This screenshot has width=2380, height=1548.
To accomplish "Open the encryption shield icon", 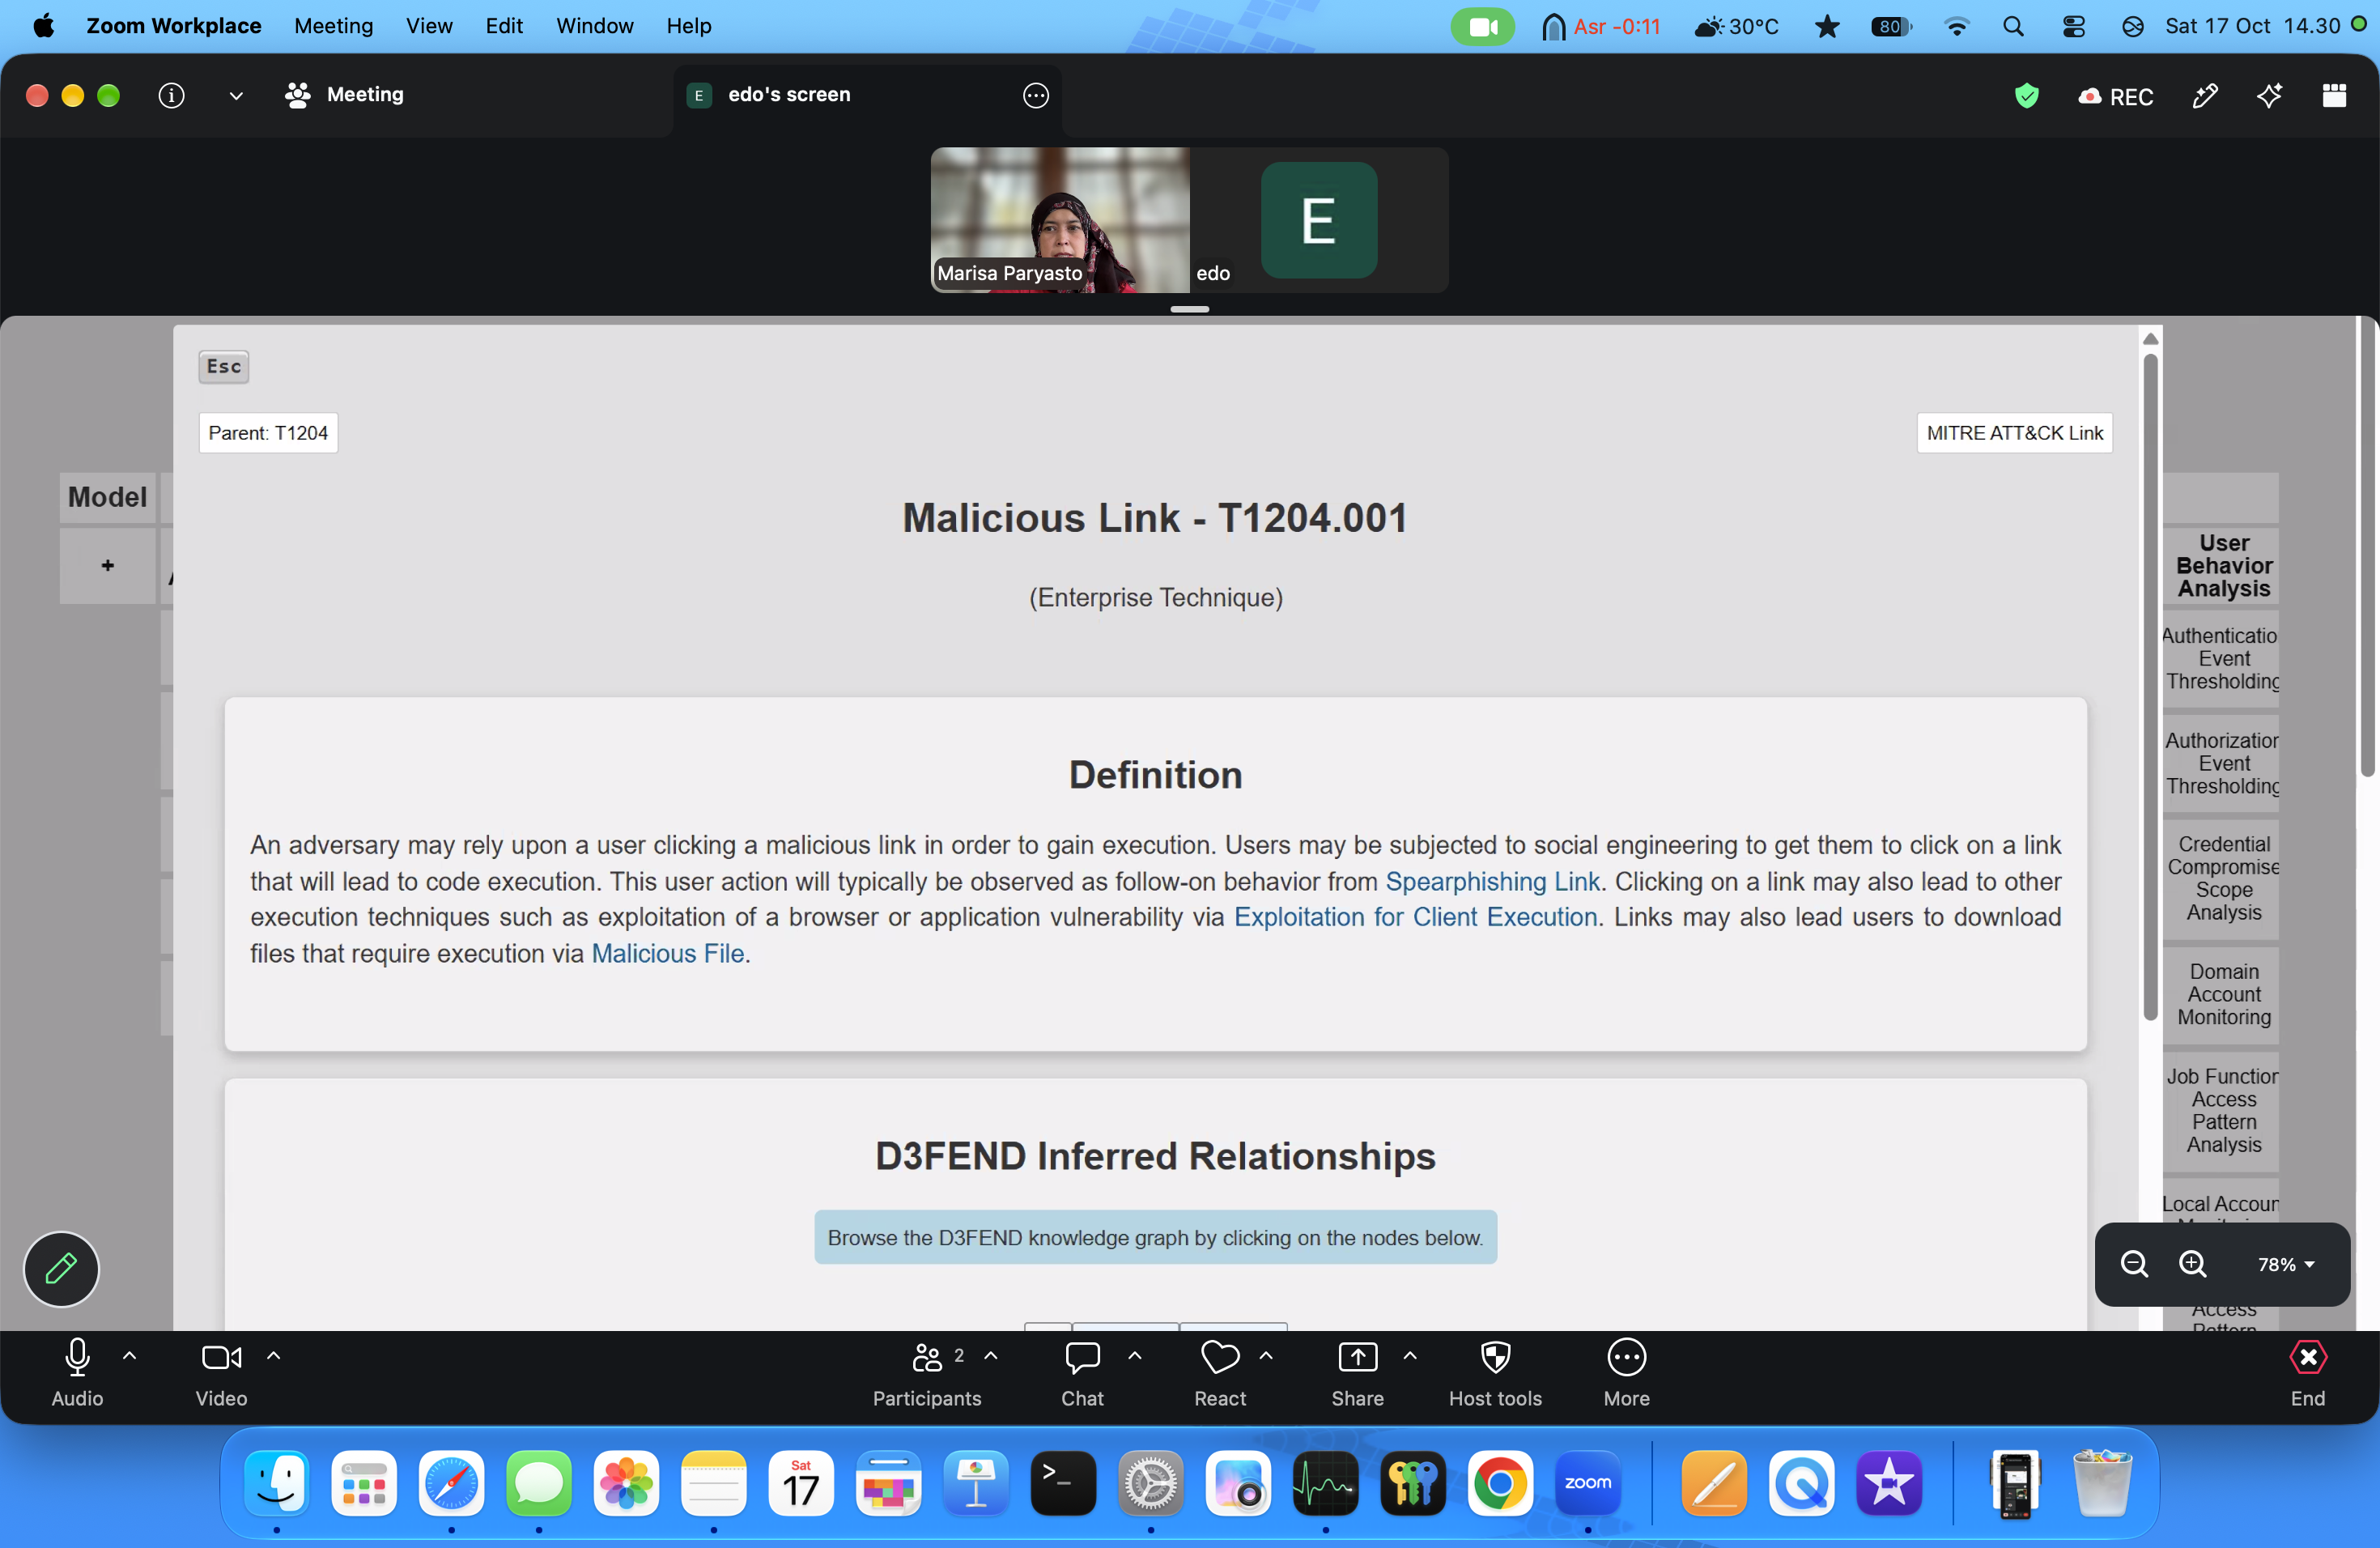I will [x=2026, y=96].
